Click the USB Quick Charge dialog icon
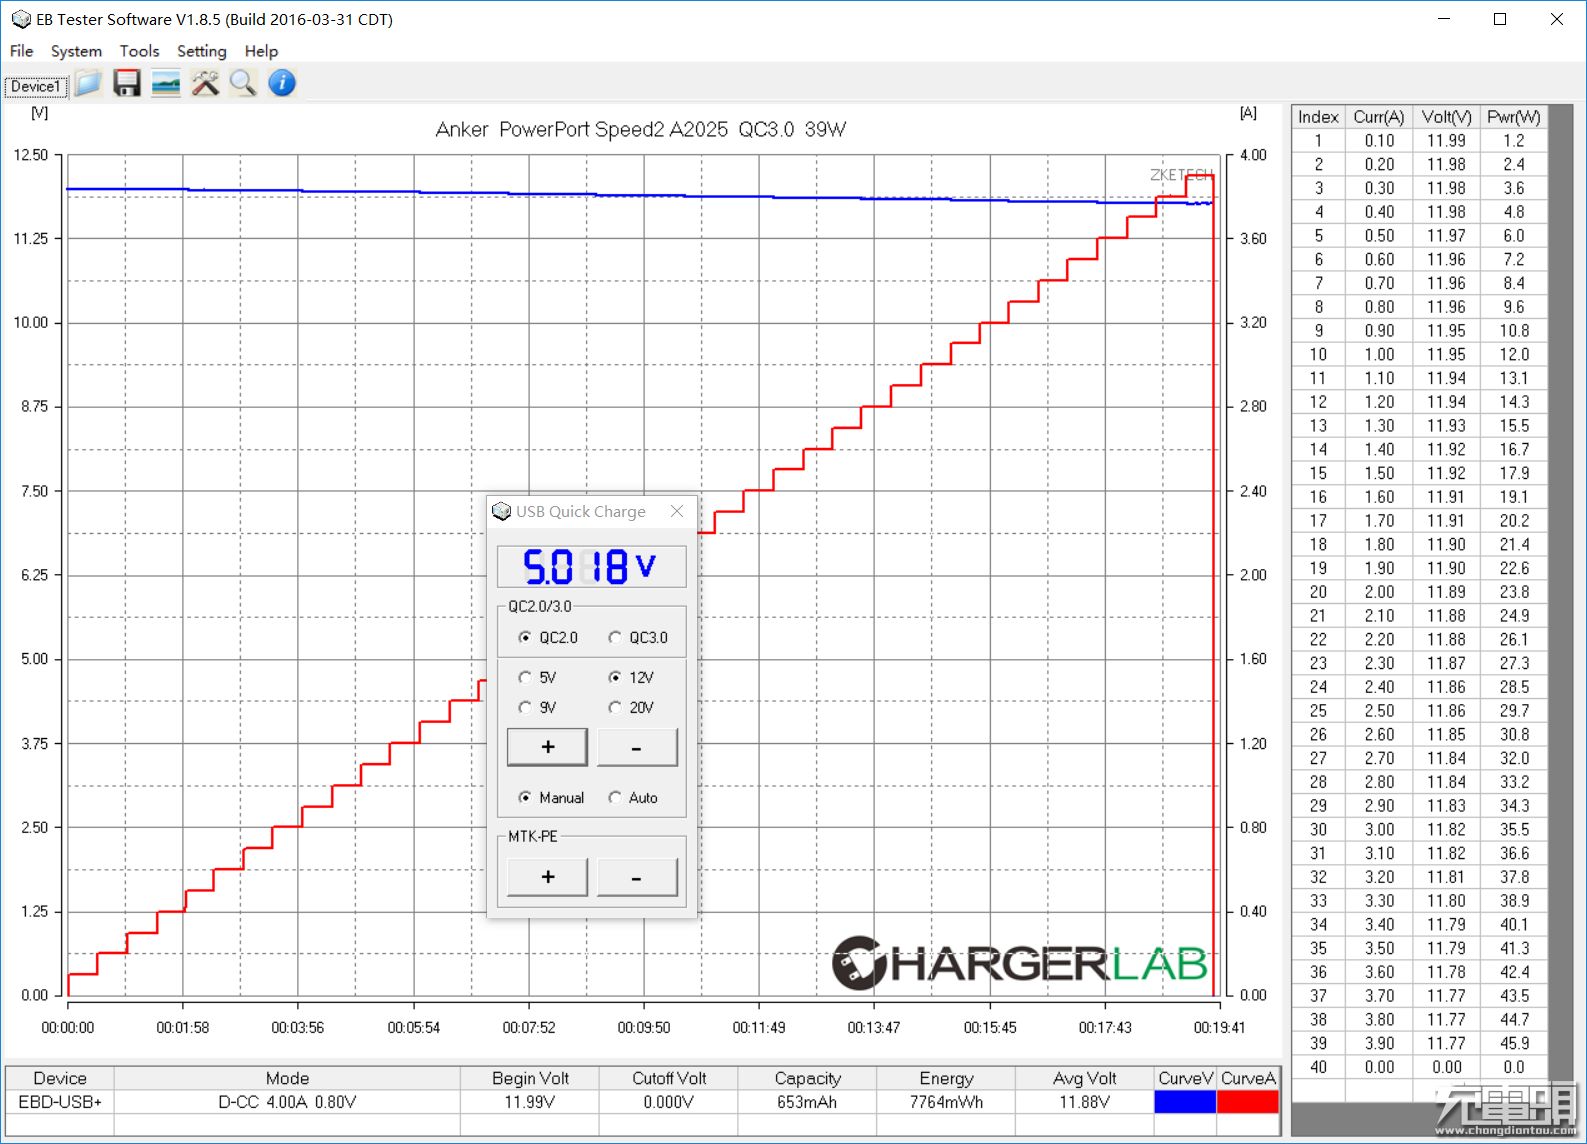1587x1144 pixels. (x=502, y=511)
